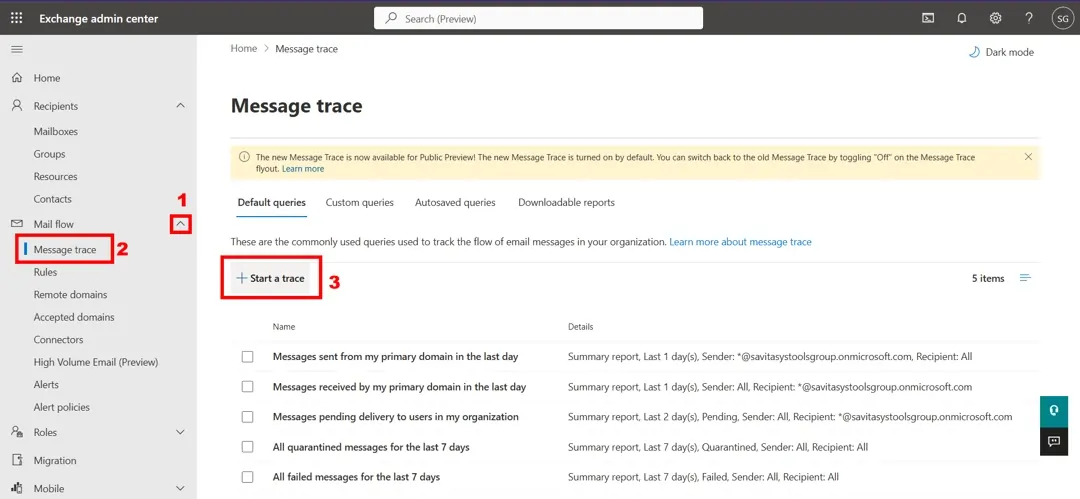Open High Volume Email (Preview)
Image resolution: width=1080 pixels, height=499 pixels.
coord(96,362)
